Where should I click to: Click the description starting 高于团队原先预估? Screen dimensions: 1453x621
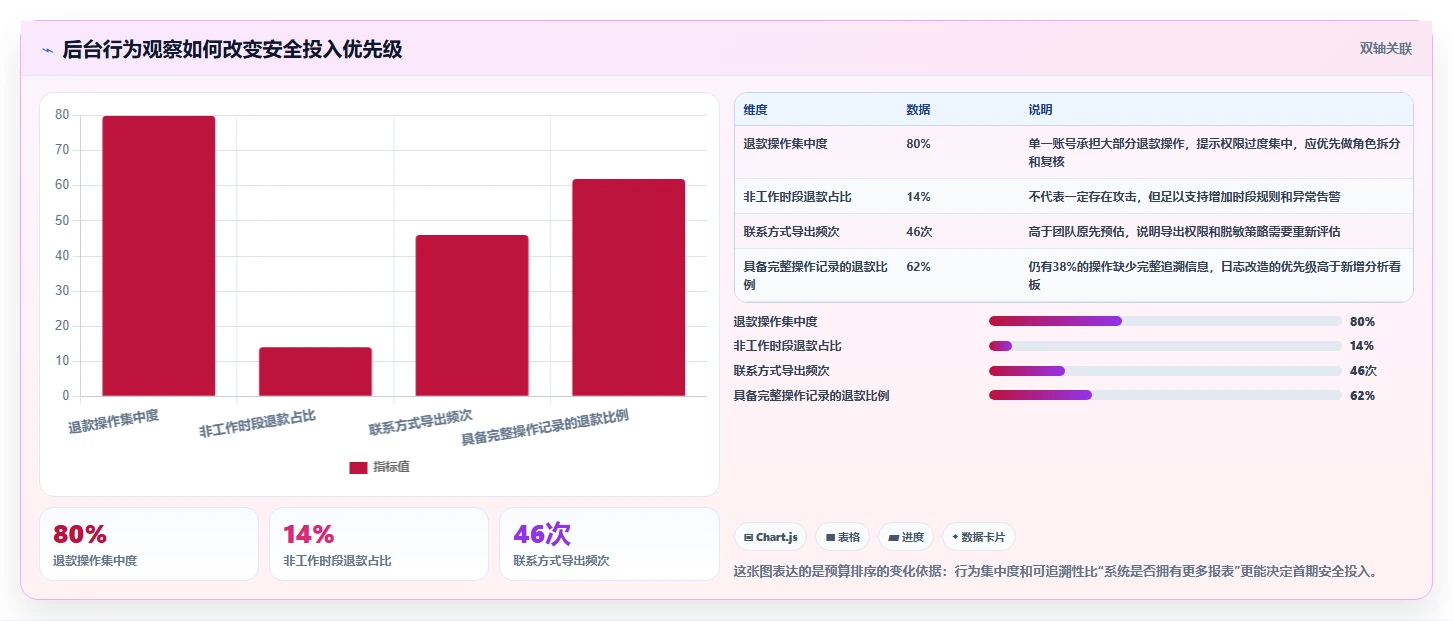1184,232
